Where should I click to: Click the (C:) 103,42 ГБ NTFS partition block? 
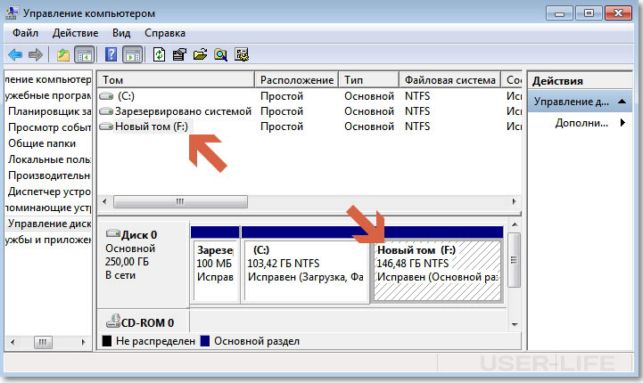click(x=306, y=271)
